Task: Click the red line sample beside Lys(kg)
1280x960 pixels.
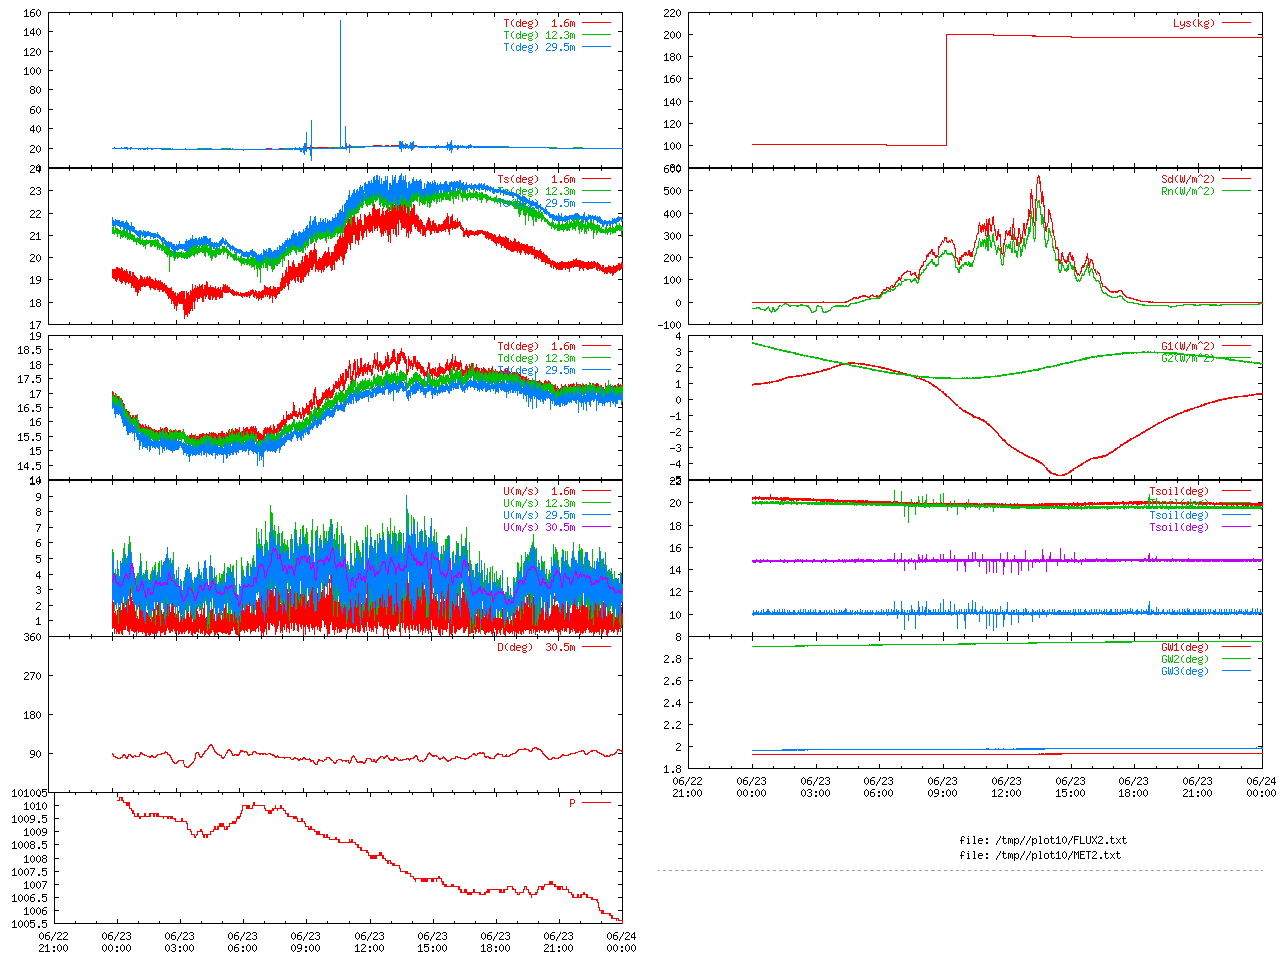Action: [1236, 23]
